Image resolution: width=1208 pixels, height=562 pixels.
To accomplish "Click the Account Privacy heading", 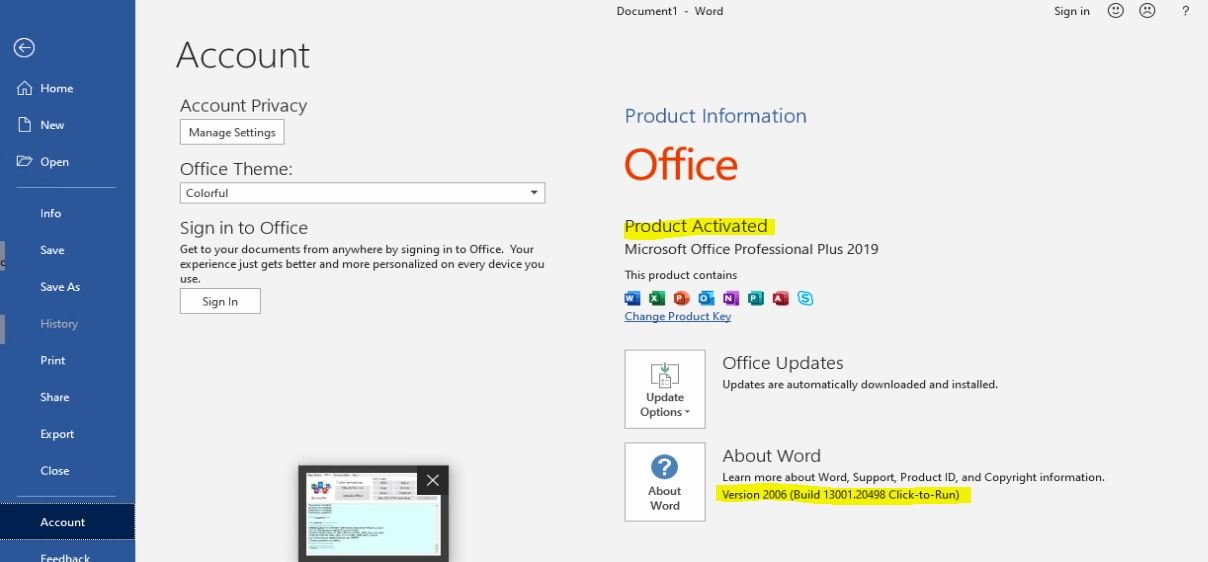I will [243, 105].
